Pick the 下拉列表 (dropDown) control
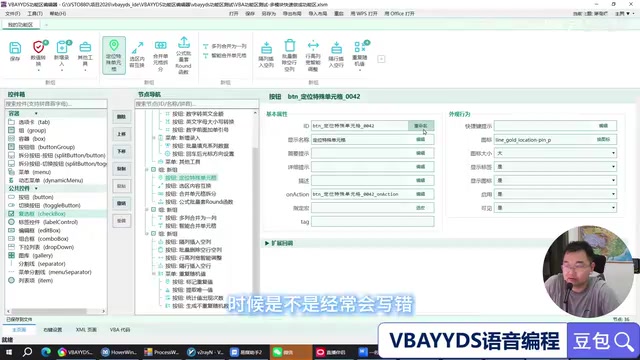Viewport: 640px width, 360px height. 41,247
